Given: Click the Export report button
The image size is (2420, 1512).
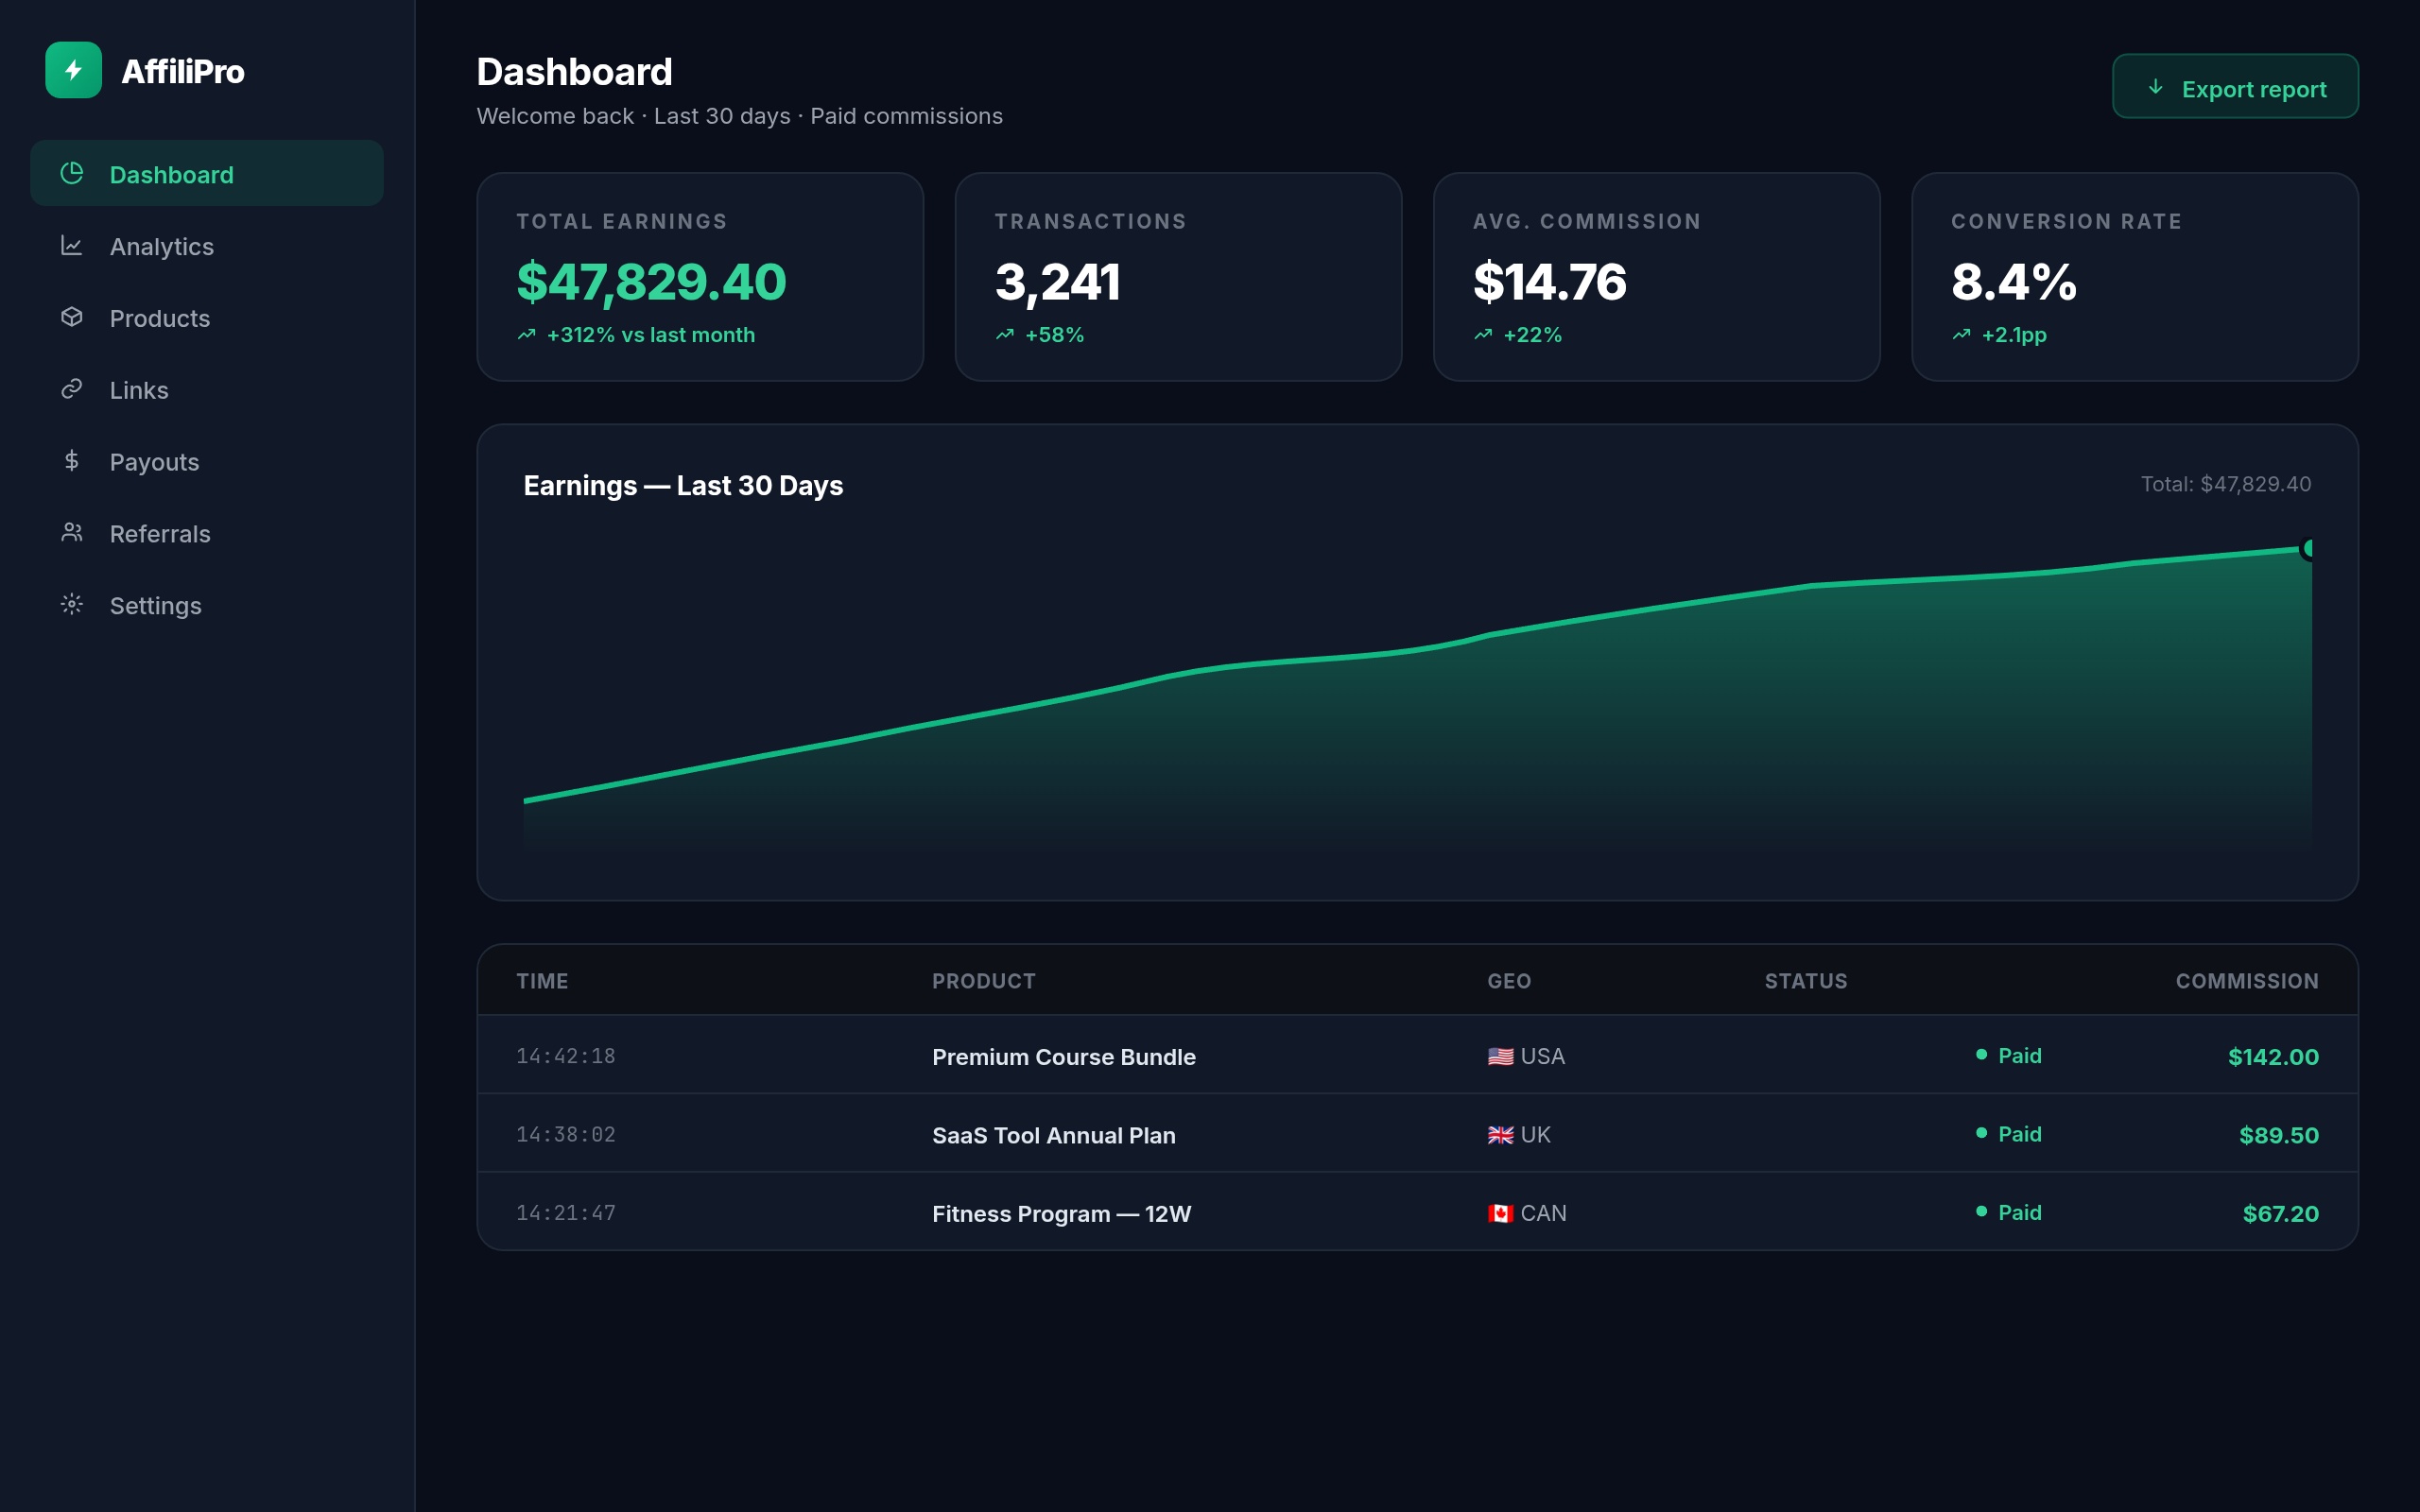Looking at the screenshot, I should pos(2235,87).
